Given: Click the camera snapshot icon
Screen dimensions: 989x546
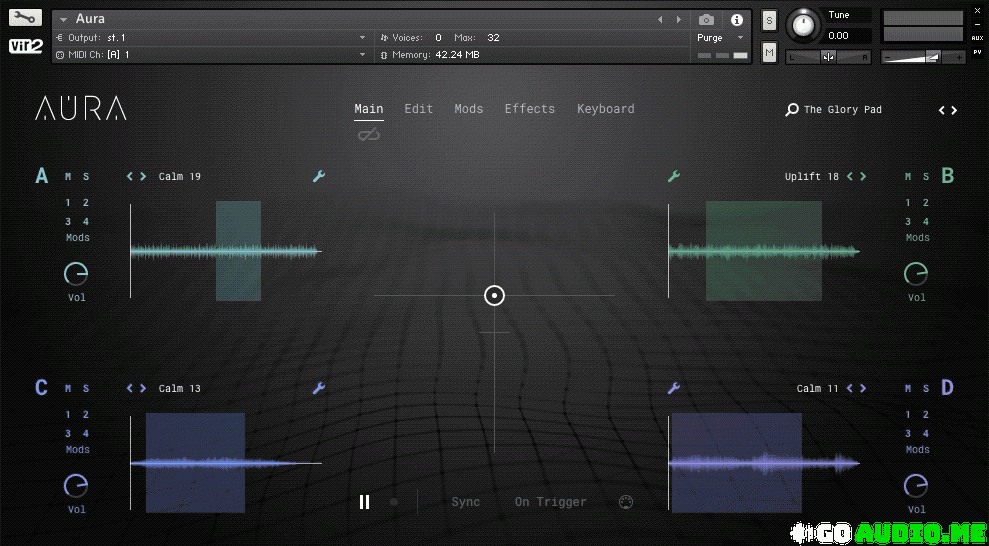Looking at the screenshot, I should (706, 20).
